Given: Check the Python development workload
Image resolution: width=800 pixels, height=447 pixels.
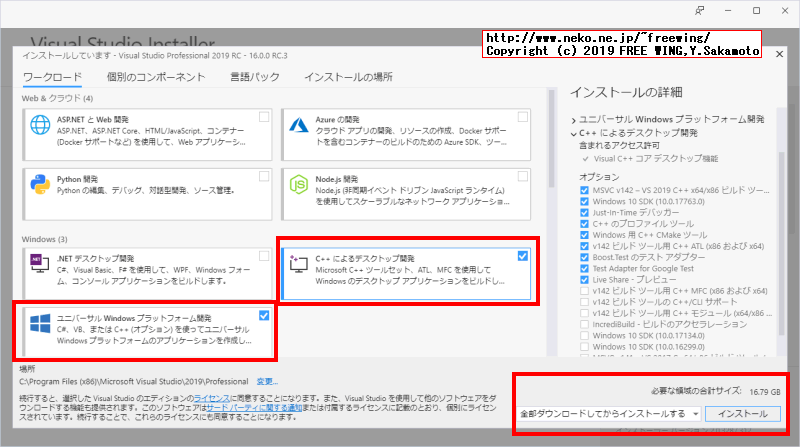Looking at the screenshot, I should (264, 177).
